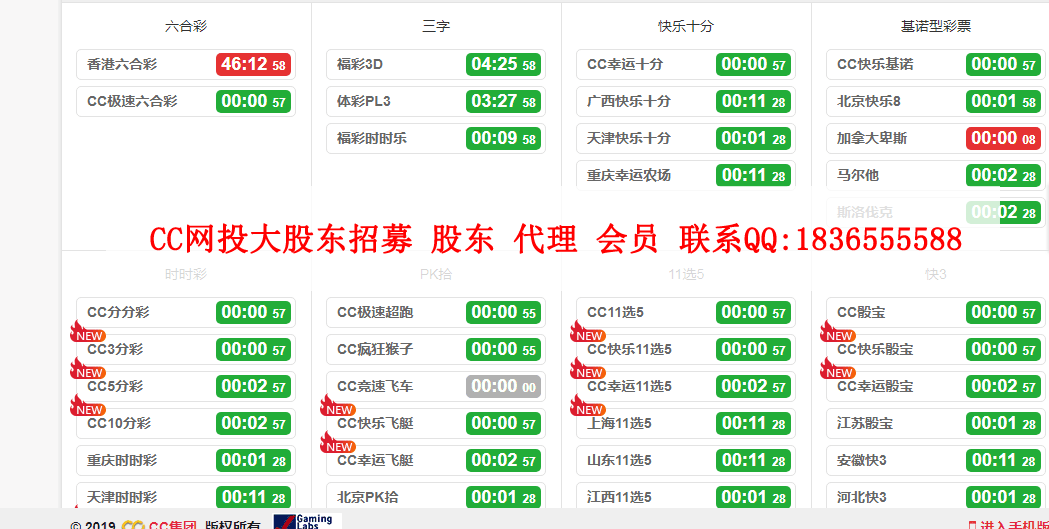Open 香港六合彩 lottery game

[x=122, y=64]
